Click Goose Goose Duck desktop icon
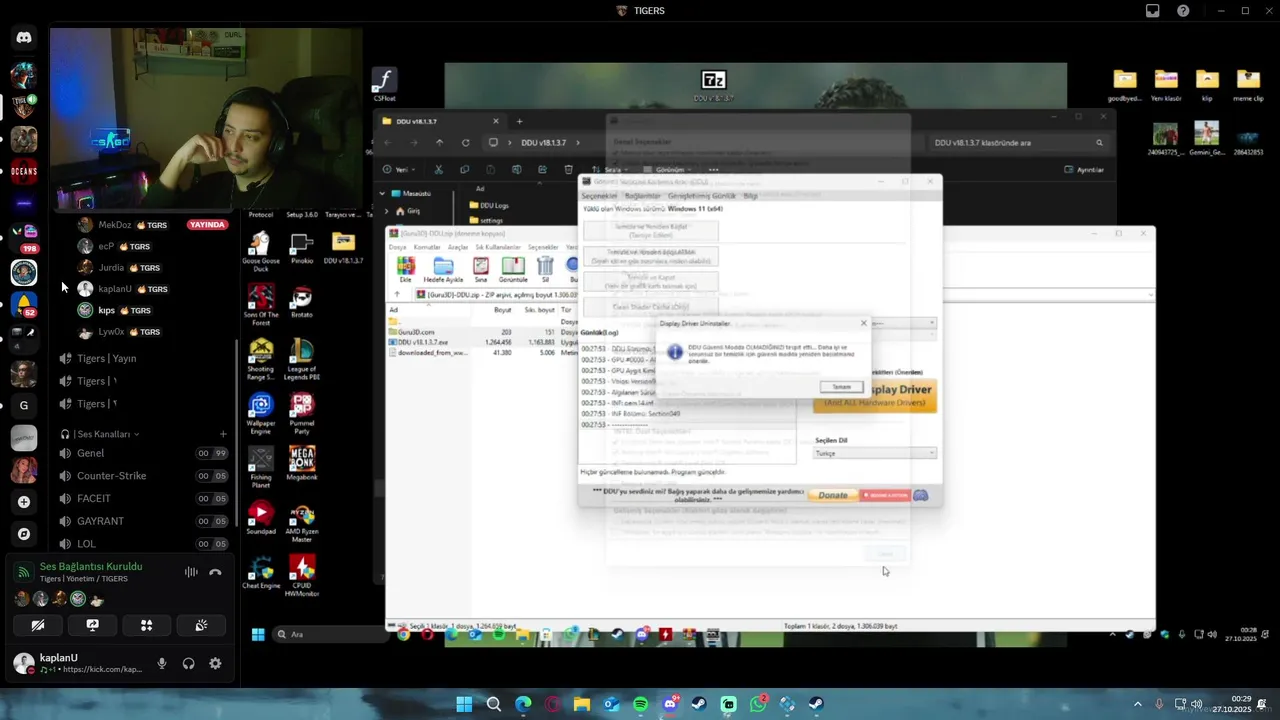1280x720 pixels. coord(261,252)
